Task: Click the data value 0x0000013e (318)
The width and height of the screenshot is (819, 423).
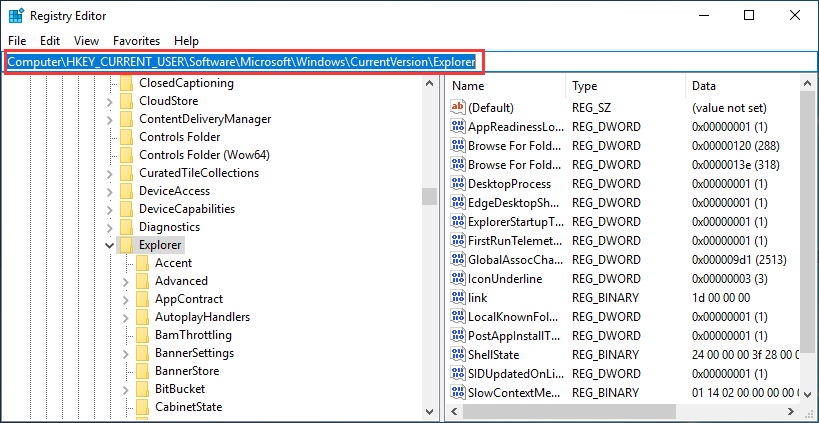Action: (x=735, y=165)
